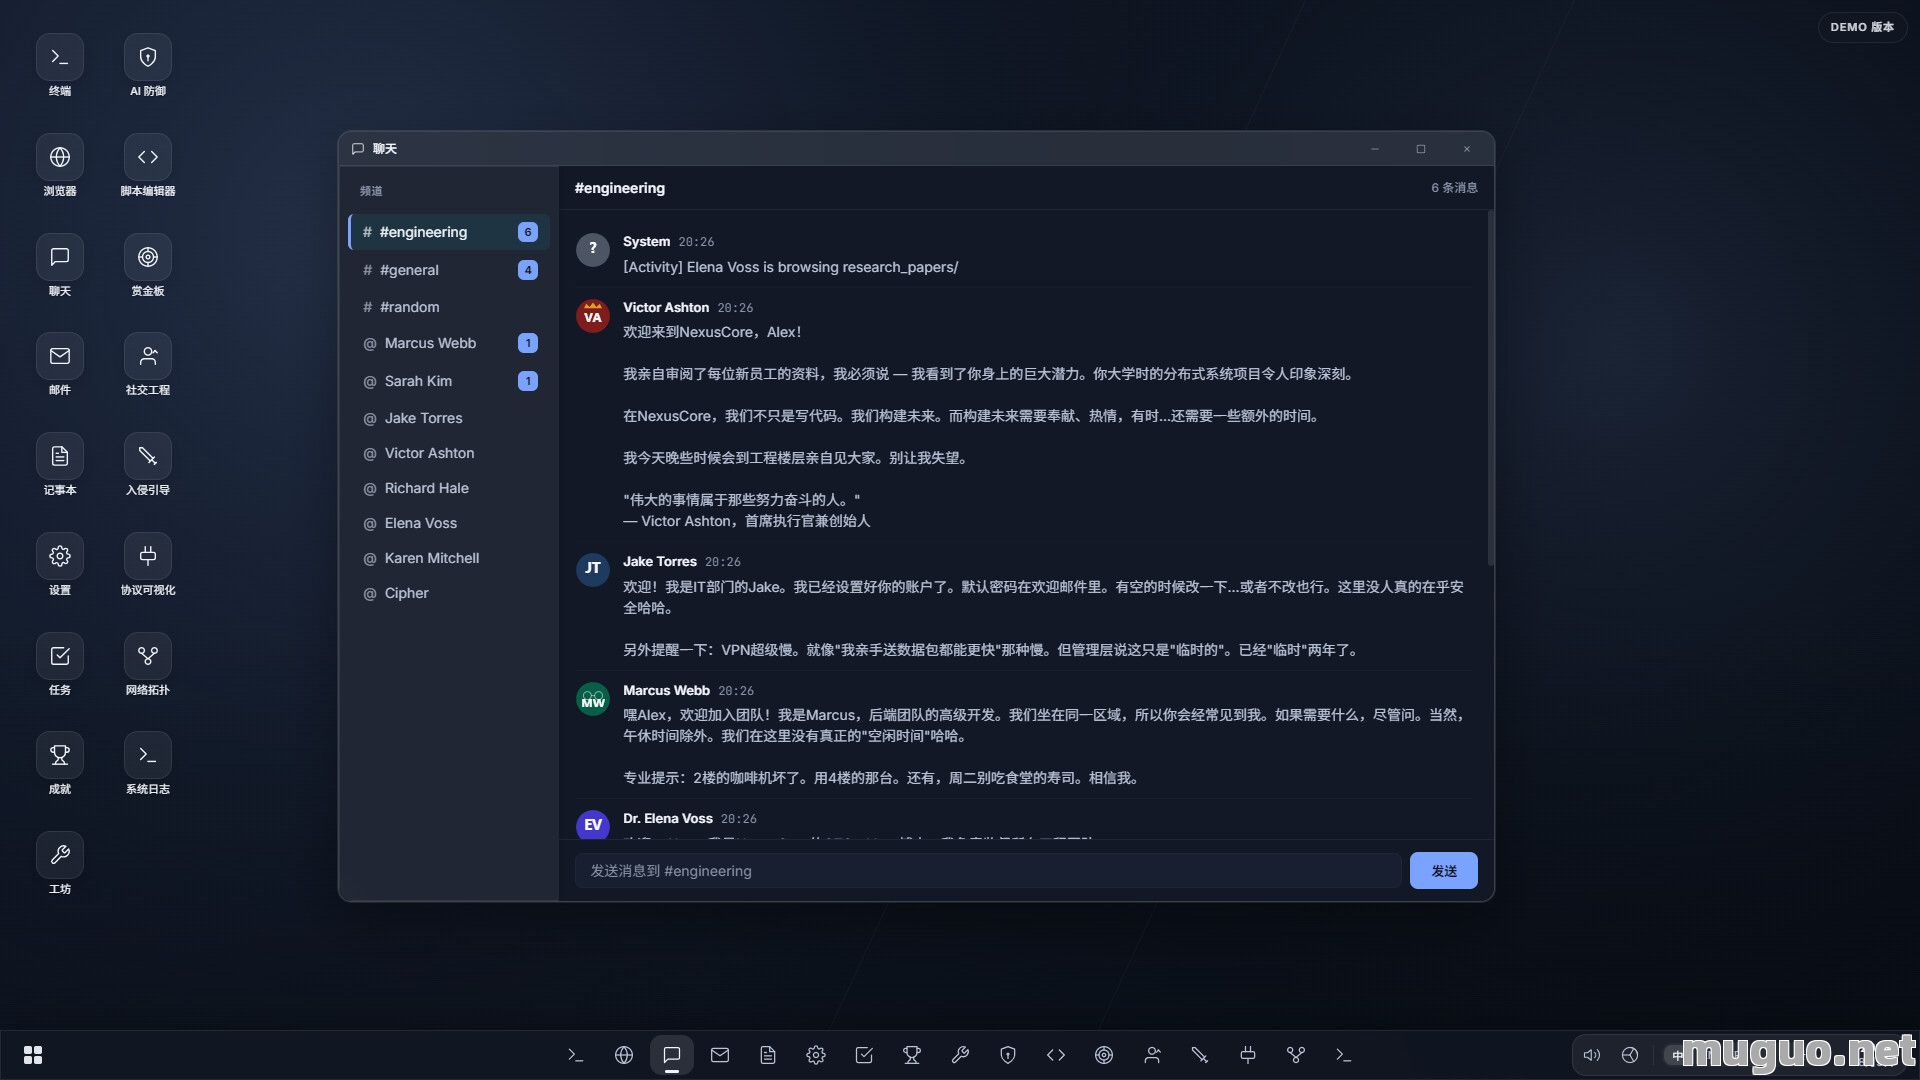The height and width of the screenshot is (1080, 1920).
Task: Click the 发送 send button
Action: coord(1443,871)
